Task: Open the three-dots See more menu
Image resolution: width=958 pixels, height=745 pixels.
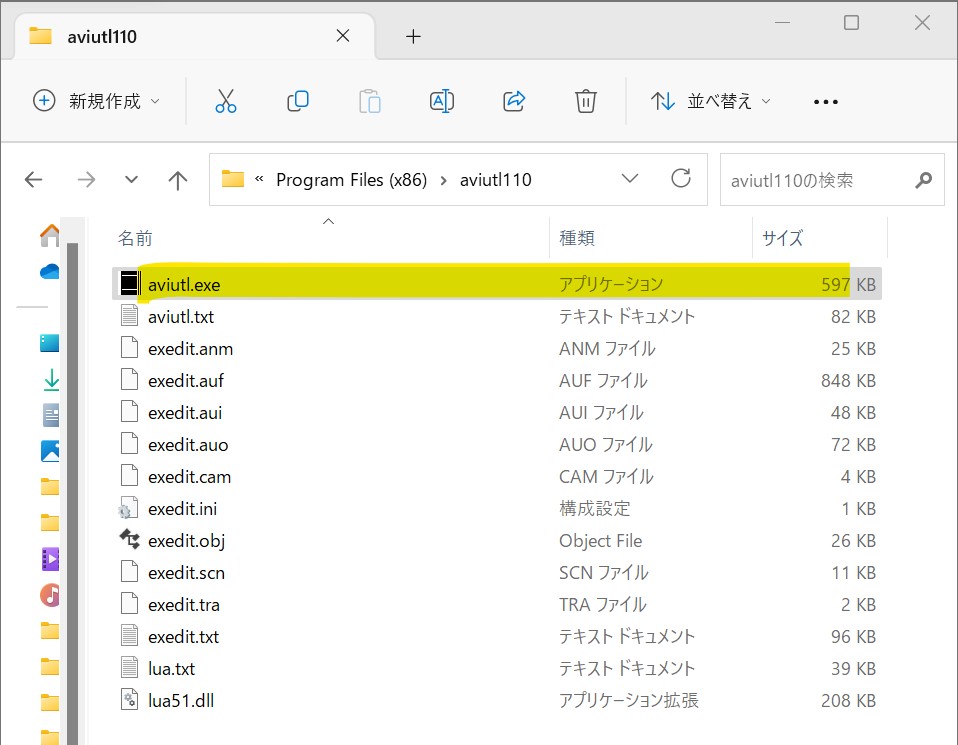Action: (825, 101)
